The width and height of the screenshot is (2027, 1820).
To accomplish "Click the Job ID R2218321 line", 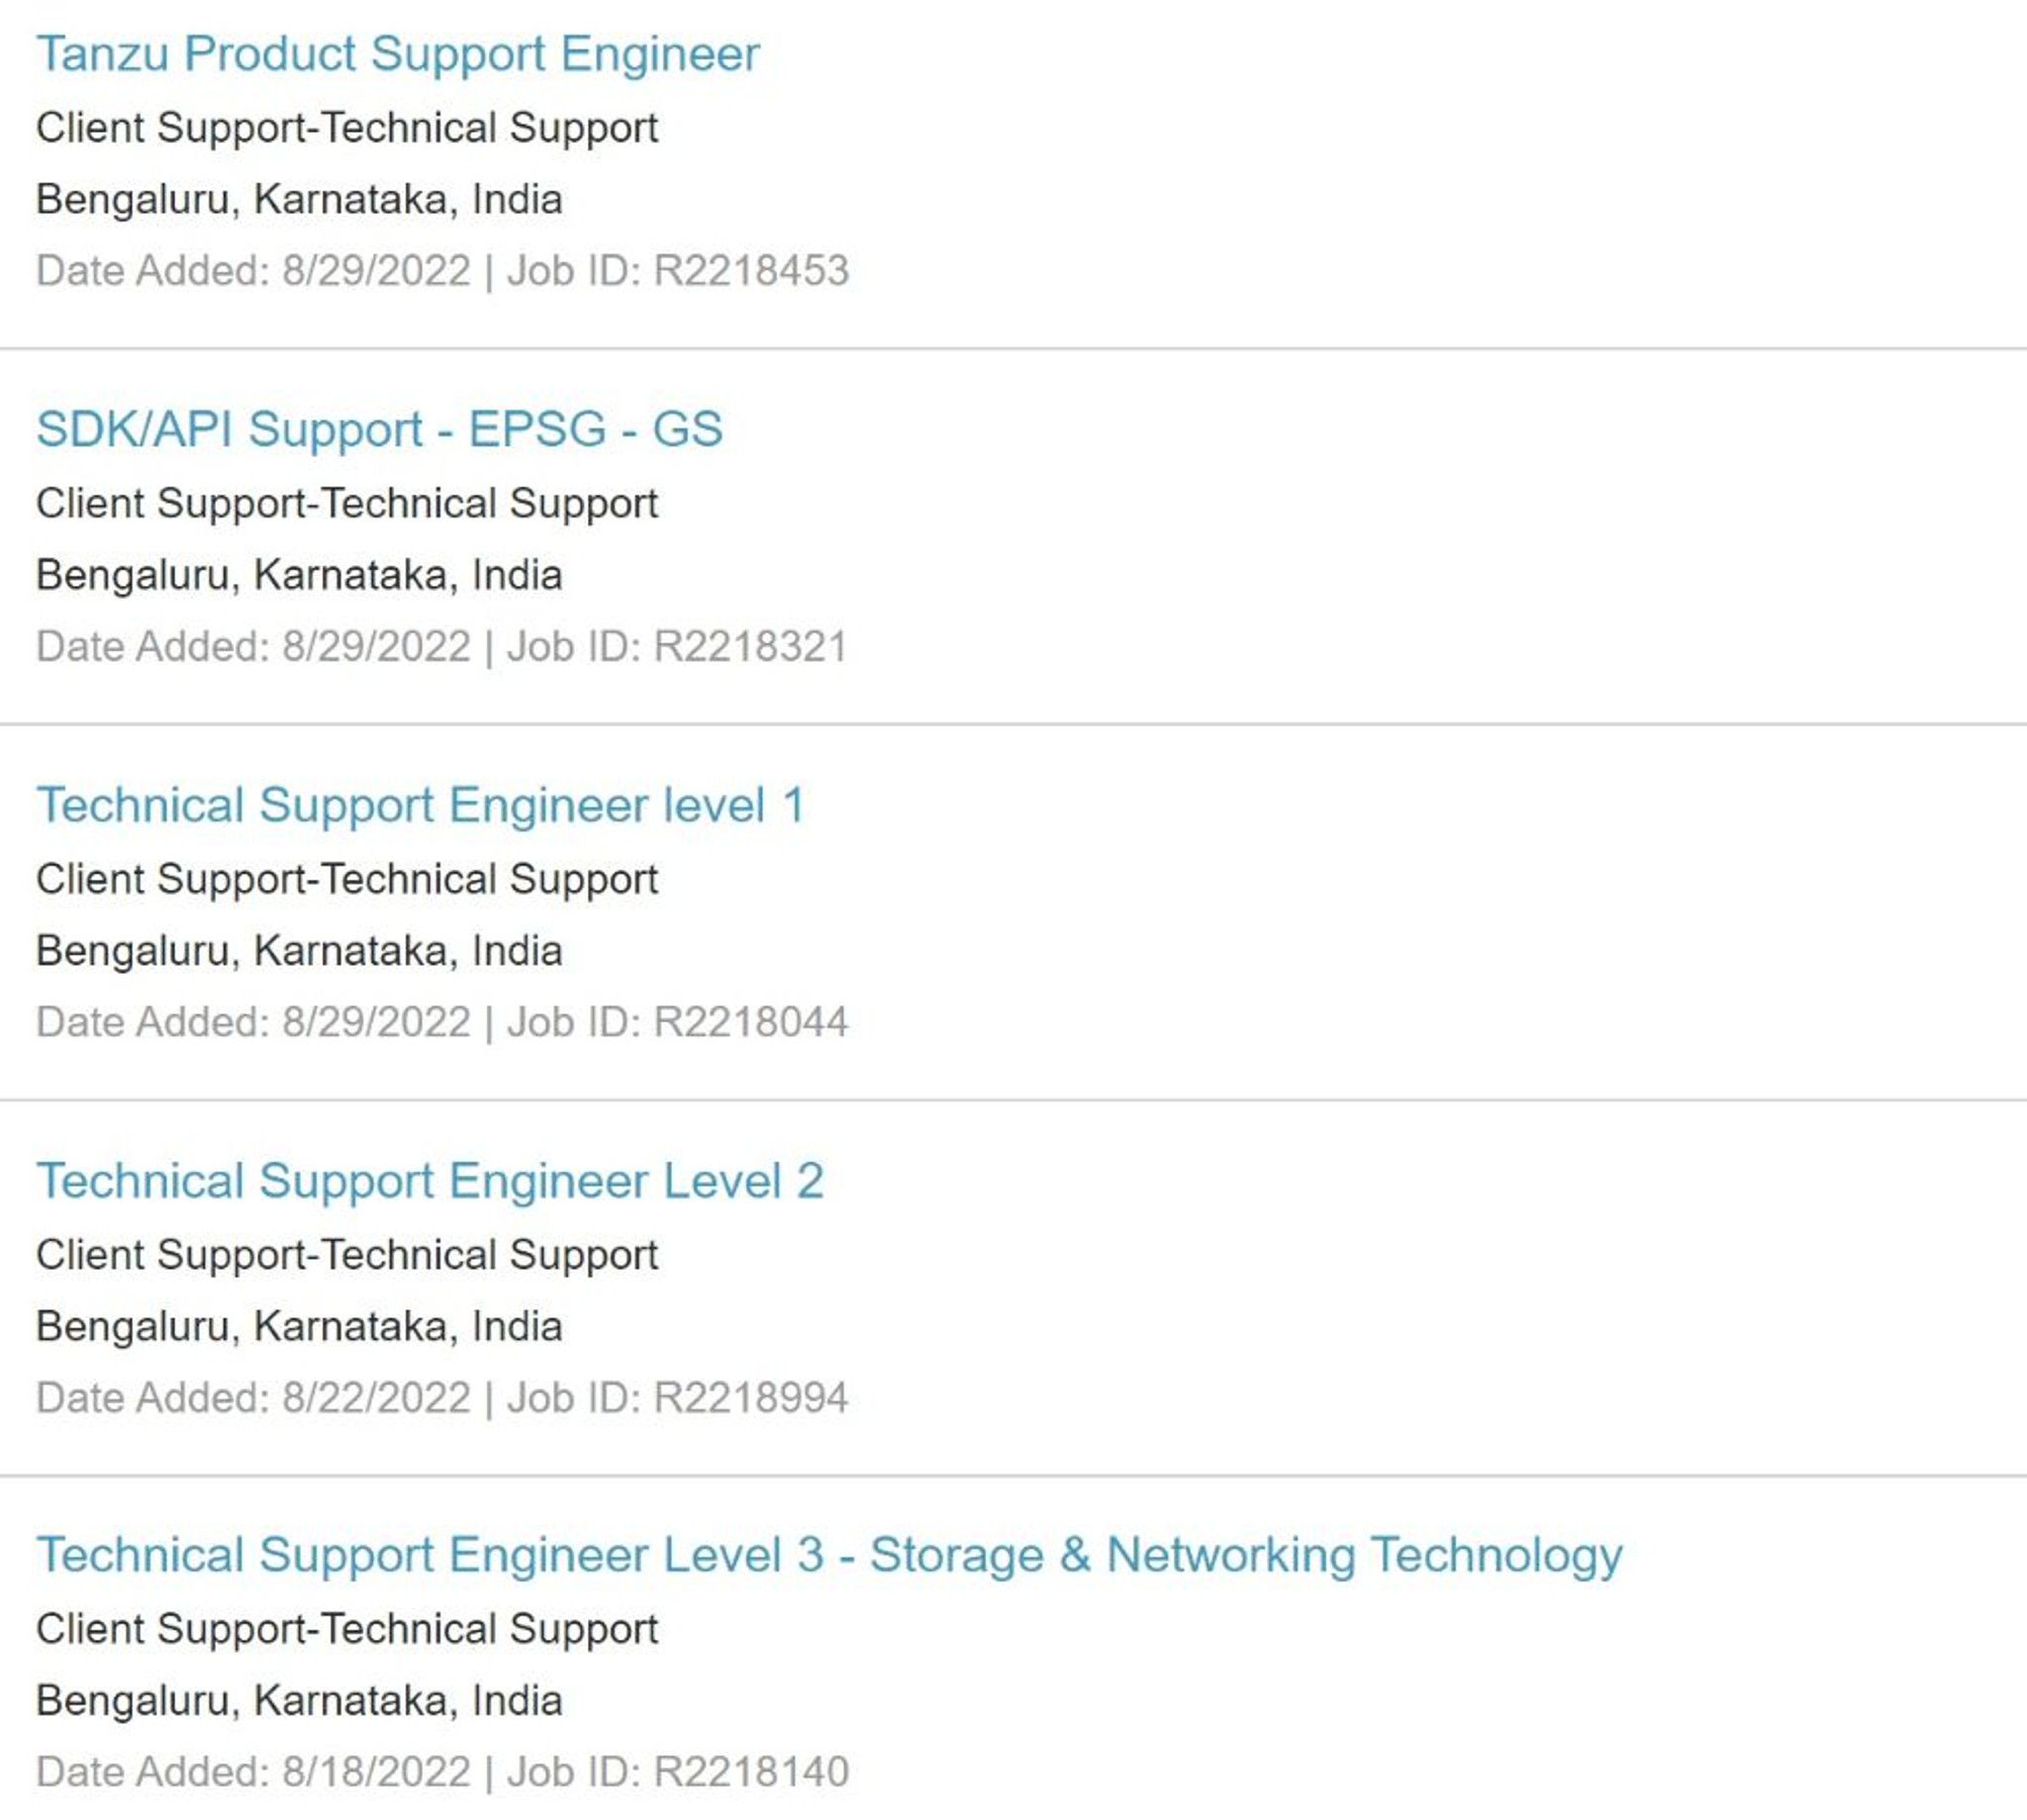I will 442,647.
